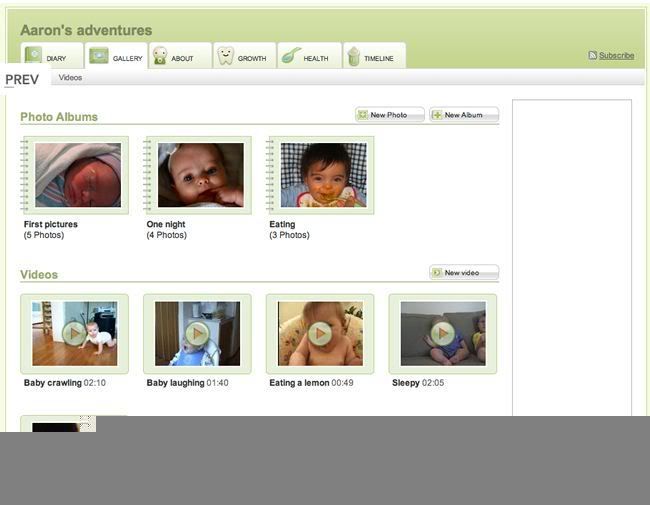
Task: Click the Videos section heading
Action: point(39,274)
